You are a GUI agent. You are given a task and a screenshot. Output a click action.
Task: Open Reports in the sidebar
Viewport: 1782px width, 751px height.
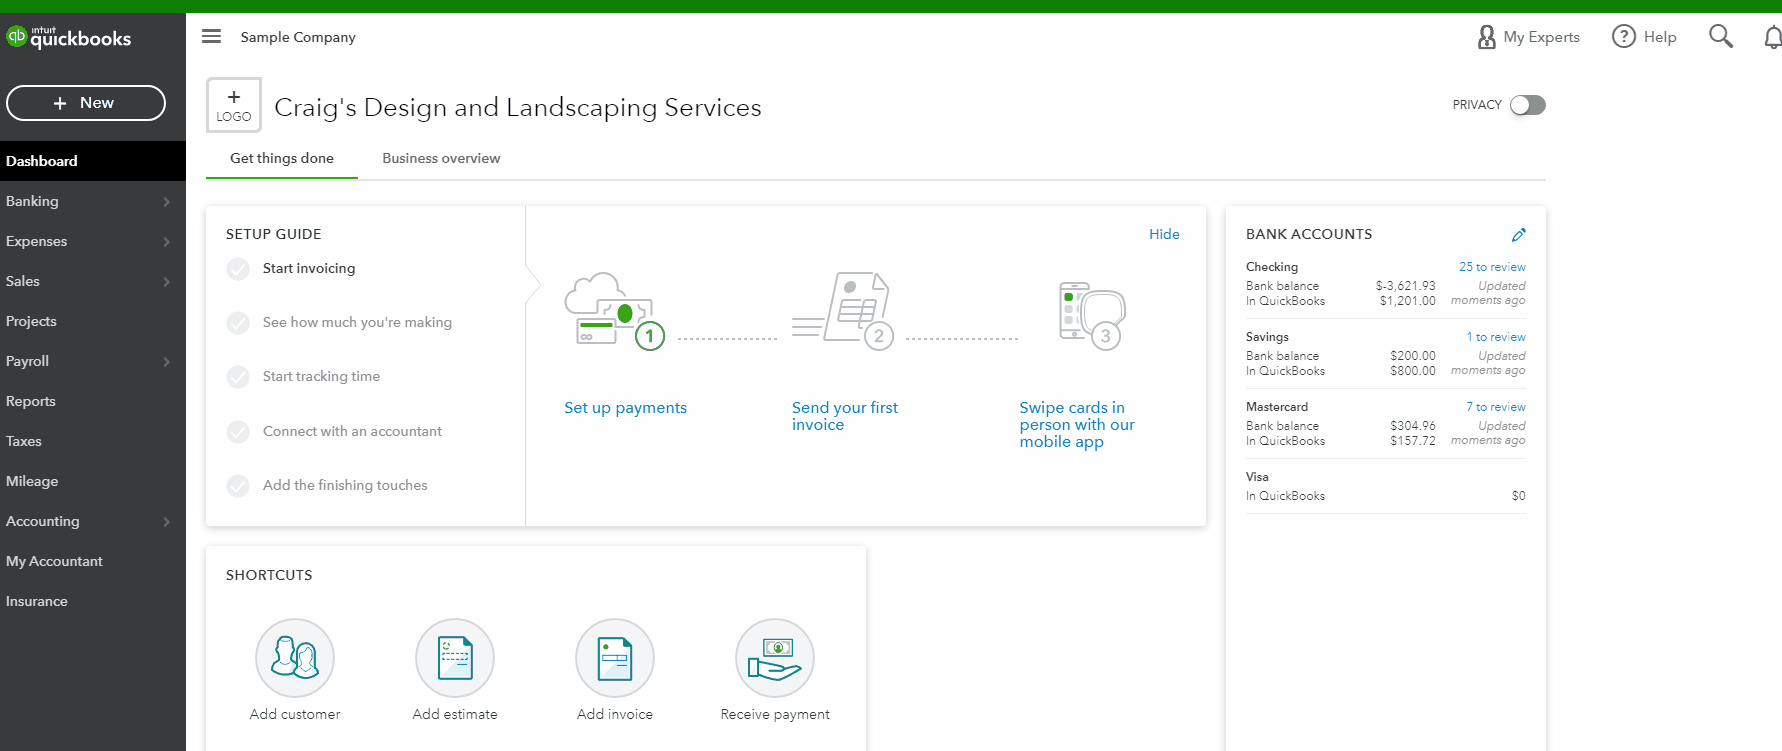pyautogui.click(x=93, y=401)
